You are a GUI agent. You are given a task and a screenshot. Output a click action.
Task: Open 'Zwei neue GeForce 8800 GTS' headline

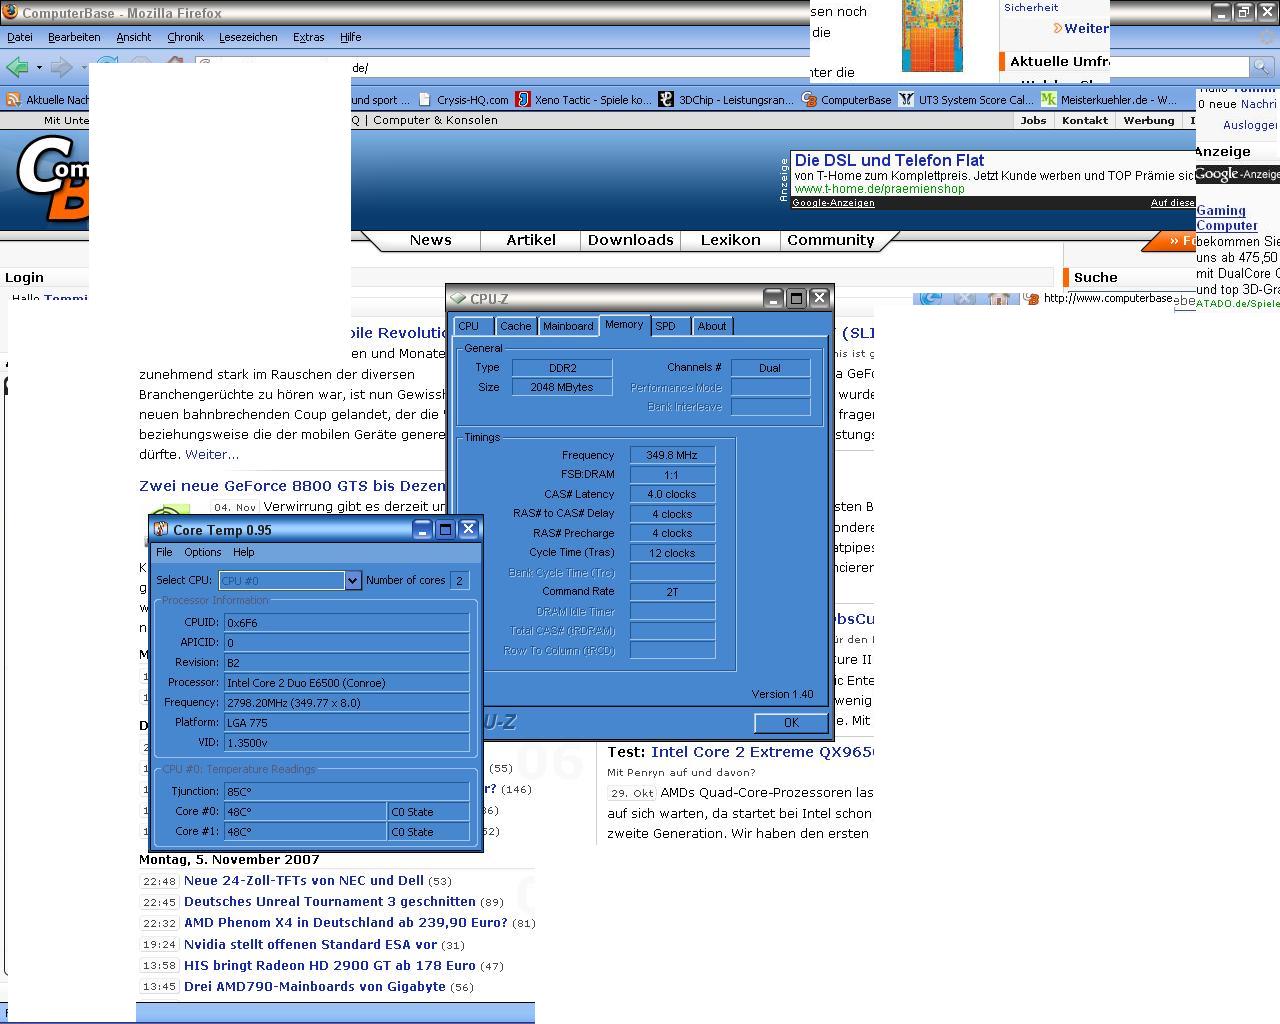[292, 486]
